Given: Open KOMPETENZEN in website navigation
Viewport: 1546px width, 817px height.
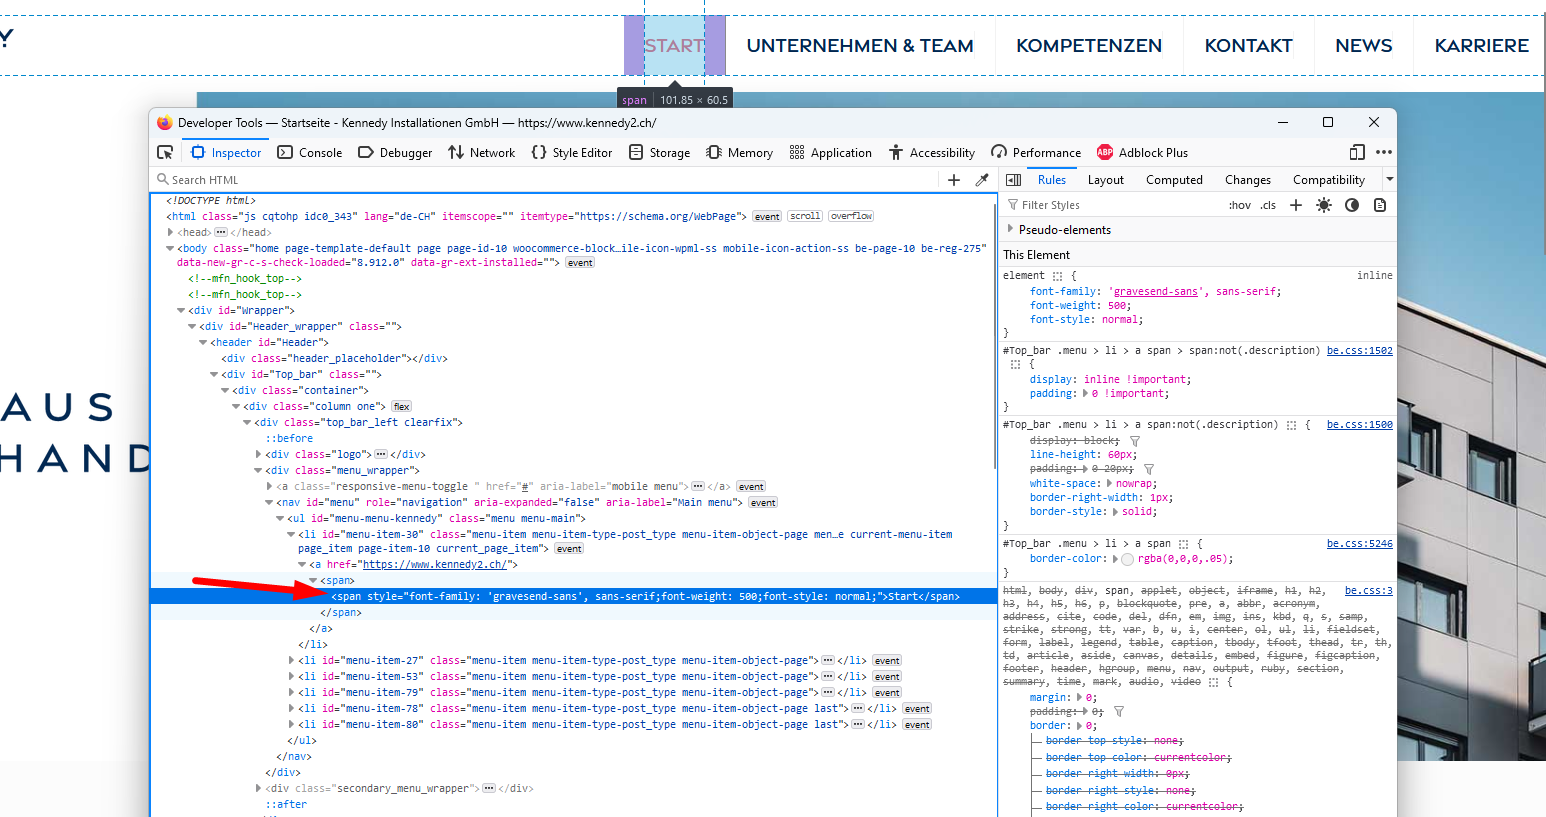Looking at the screenshot, I should (1089, 46).
